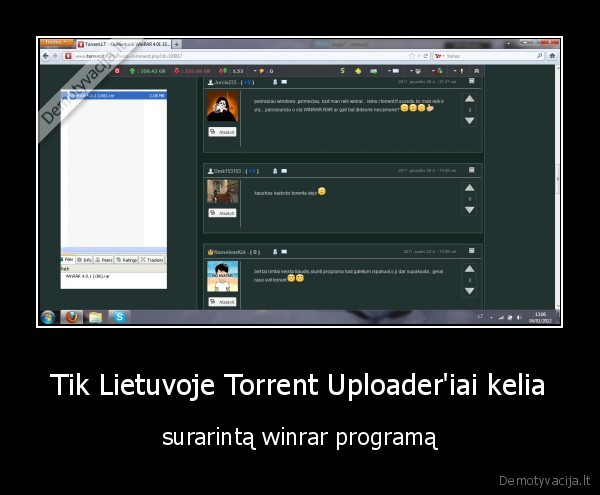
Task: Click profile icon beside Jurcis233
Action: pos(275,82)
